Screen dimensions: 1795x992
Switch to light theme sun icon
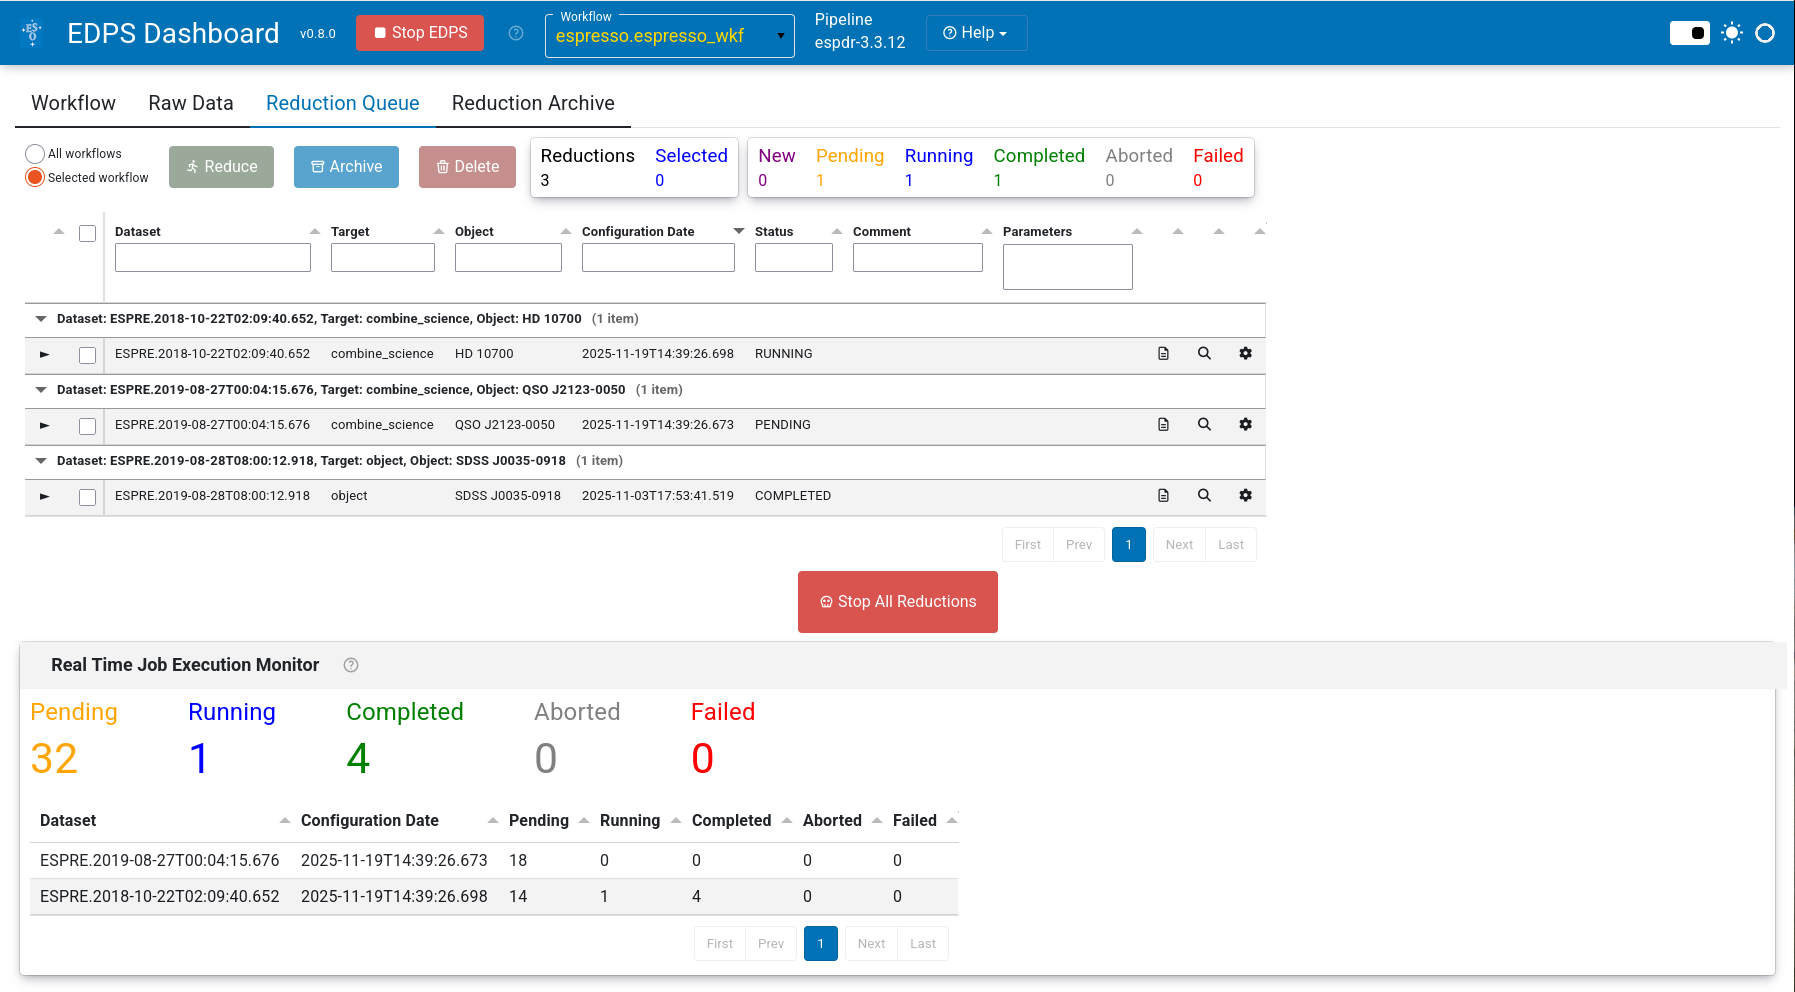pyautogui.click(x=1732, y=33)
